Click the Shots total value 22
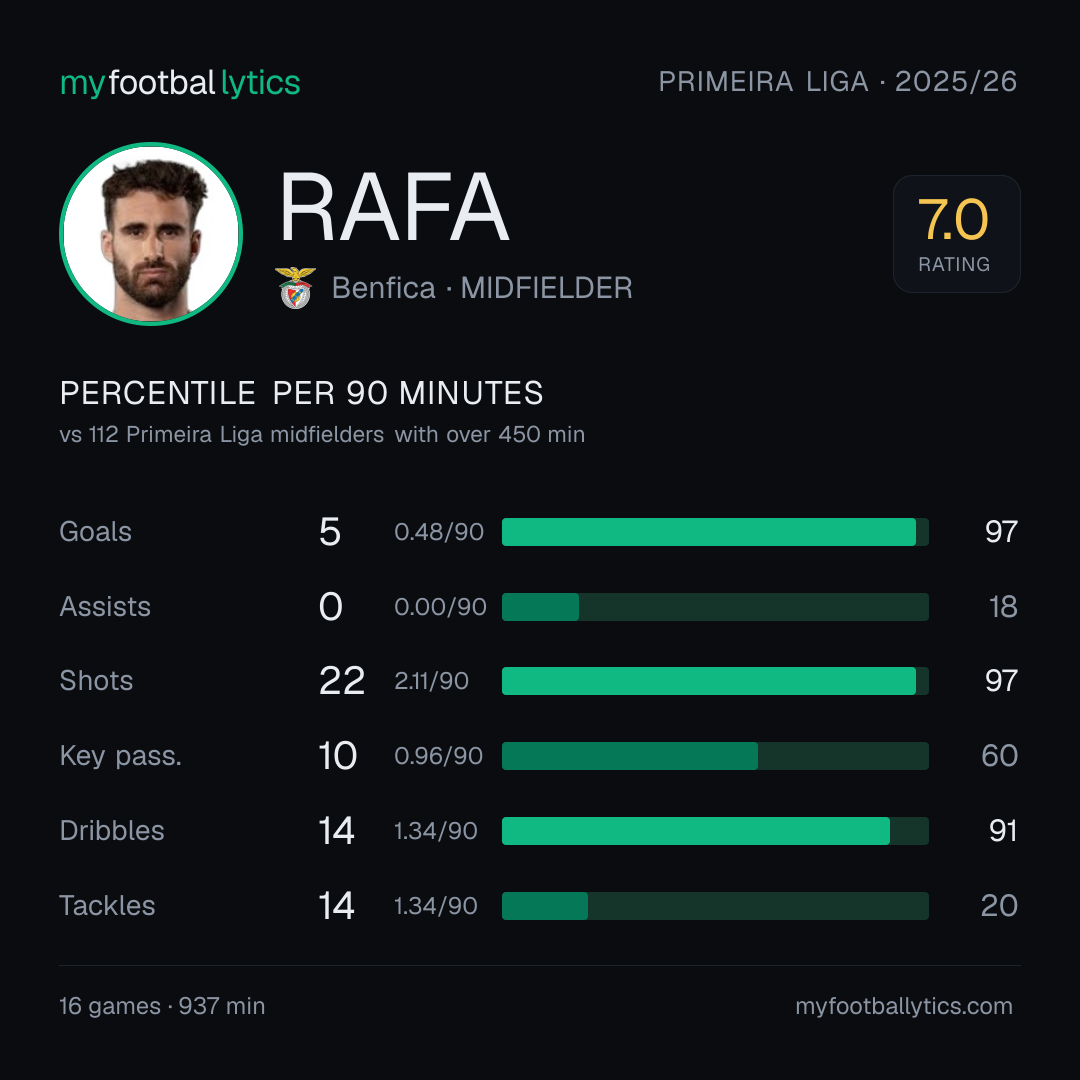Viewport: 1080px width, 1080px height. coord(342,681)
